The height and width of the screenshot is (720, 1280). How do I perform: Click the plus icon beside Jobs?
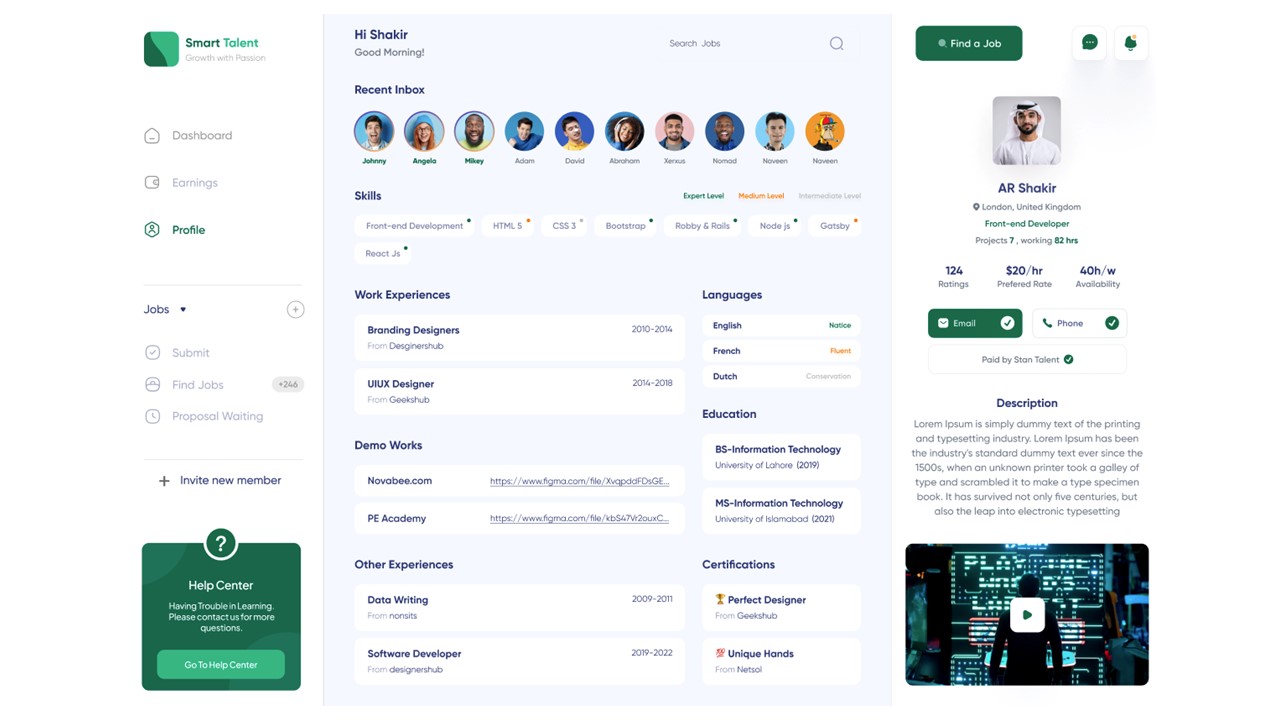coord(295,310)
